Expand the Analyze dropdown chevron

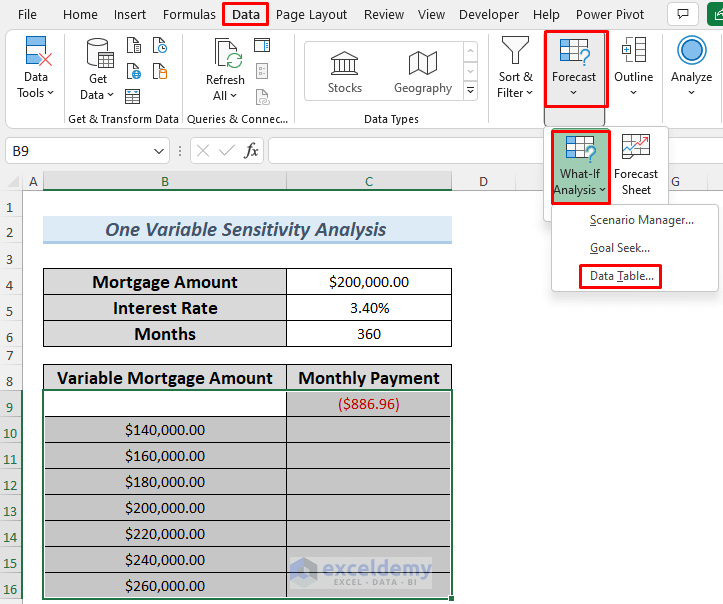tap(691, 93)
